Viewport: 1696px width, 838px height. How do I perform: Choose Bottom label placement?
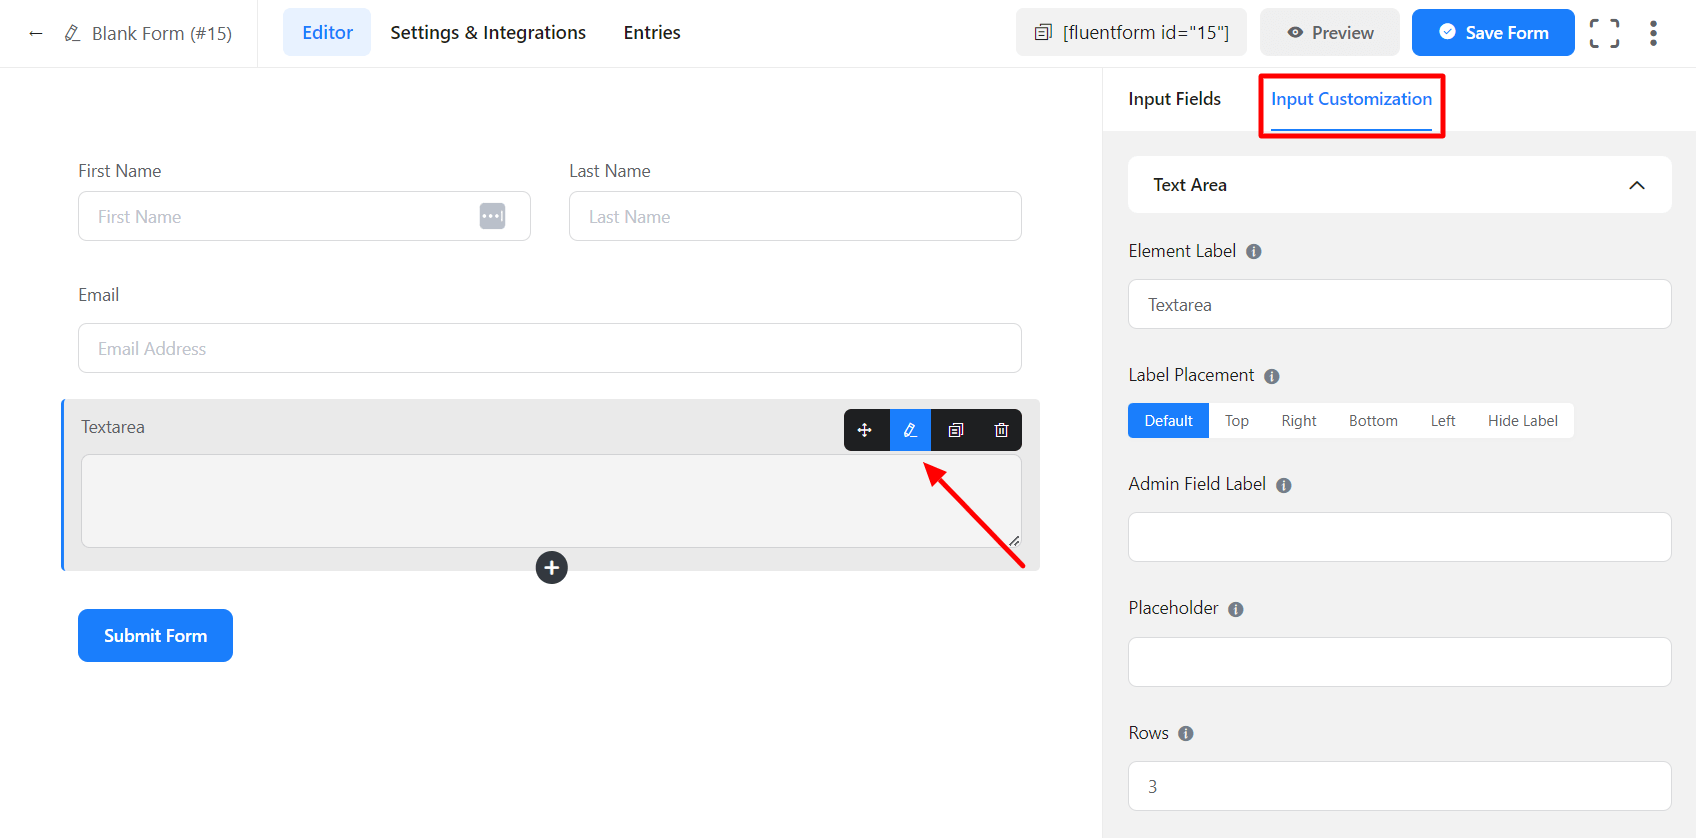pyautogui.click(x=1372, y=421)
